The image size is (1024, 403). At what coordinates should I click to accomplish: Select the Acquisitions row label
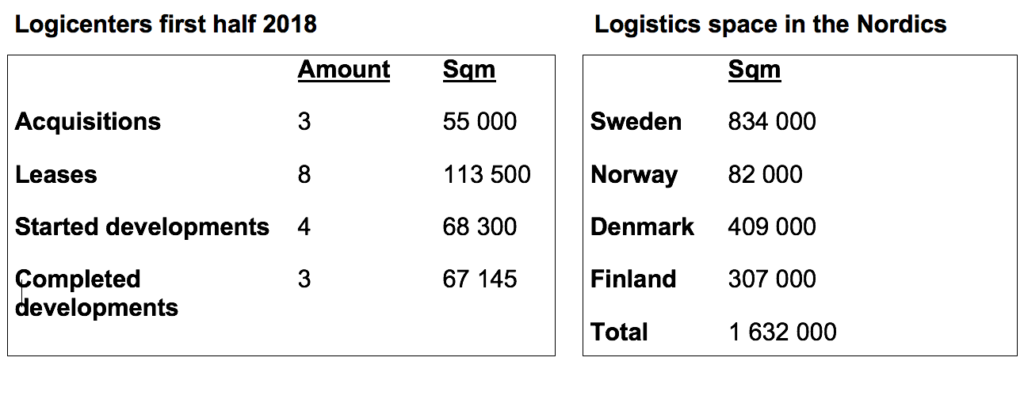coord(88,122)
